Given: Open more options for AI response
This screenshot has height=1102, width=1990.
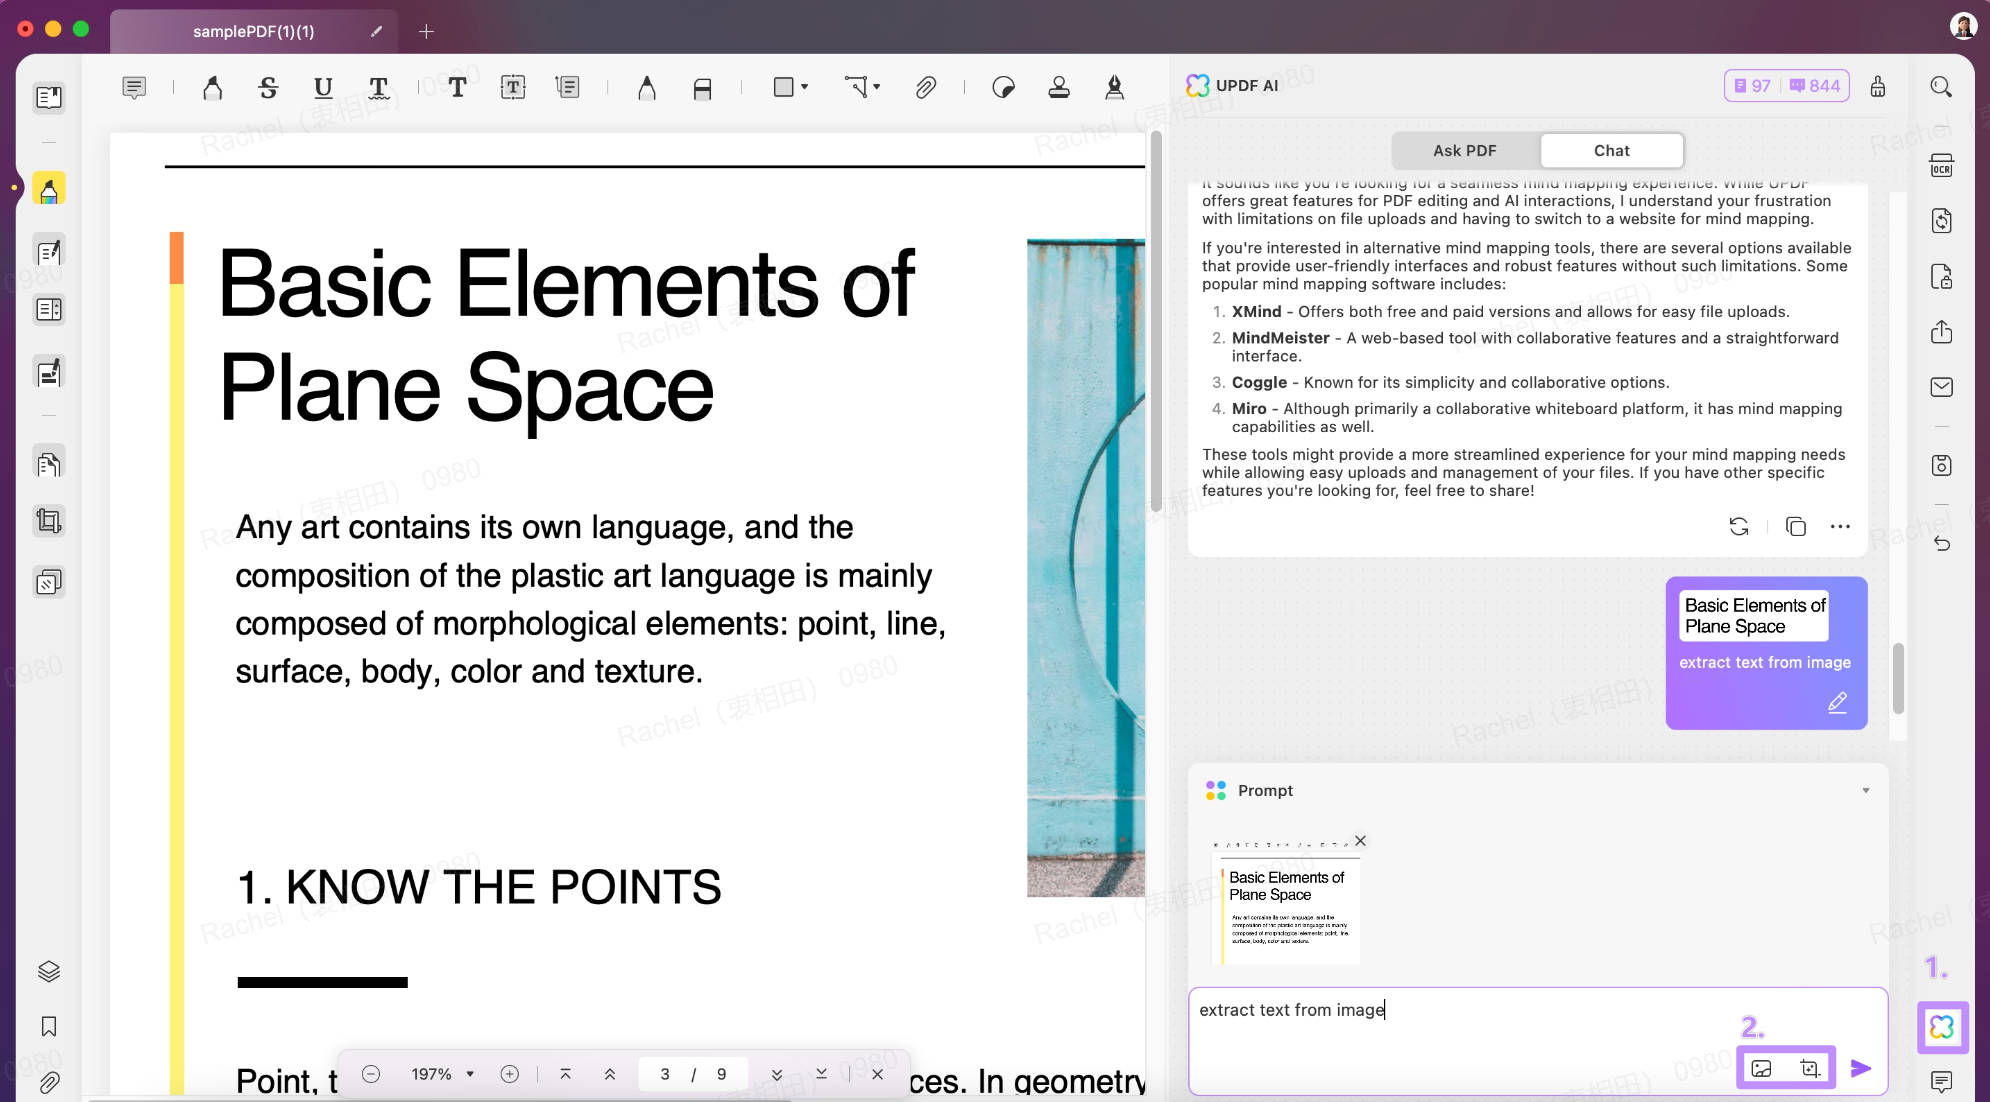Looking at the screenshot, I should pos(1840,527).
